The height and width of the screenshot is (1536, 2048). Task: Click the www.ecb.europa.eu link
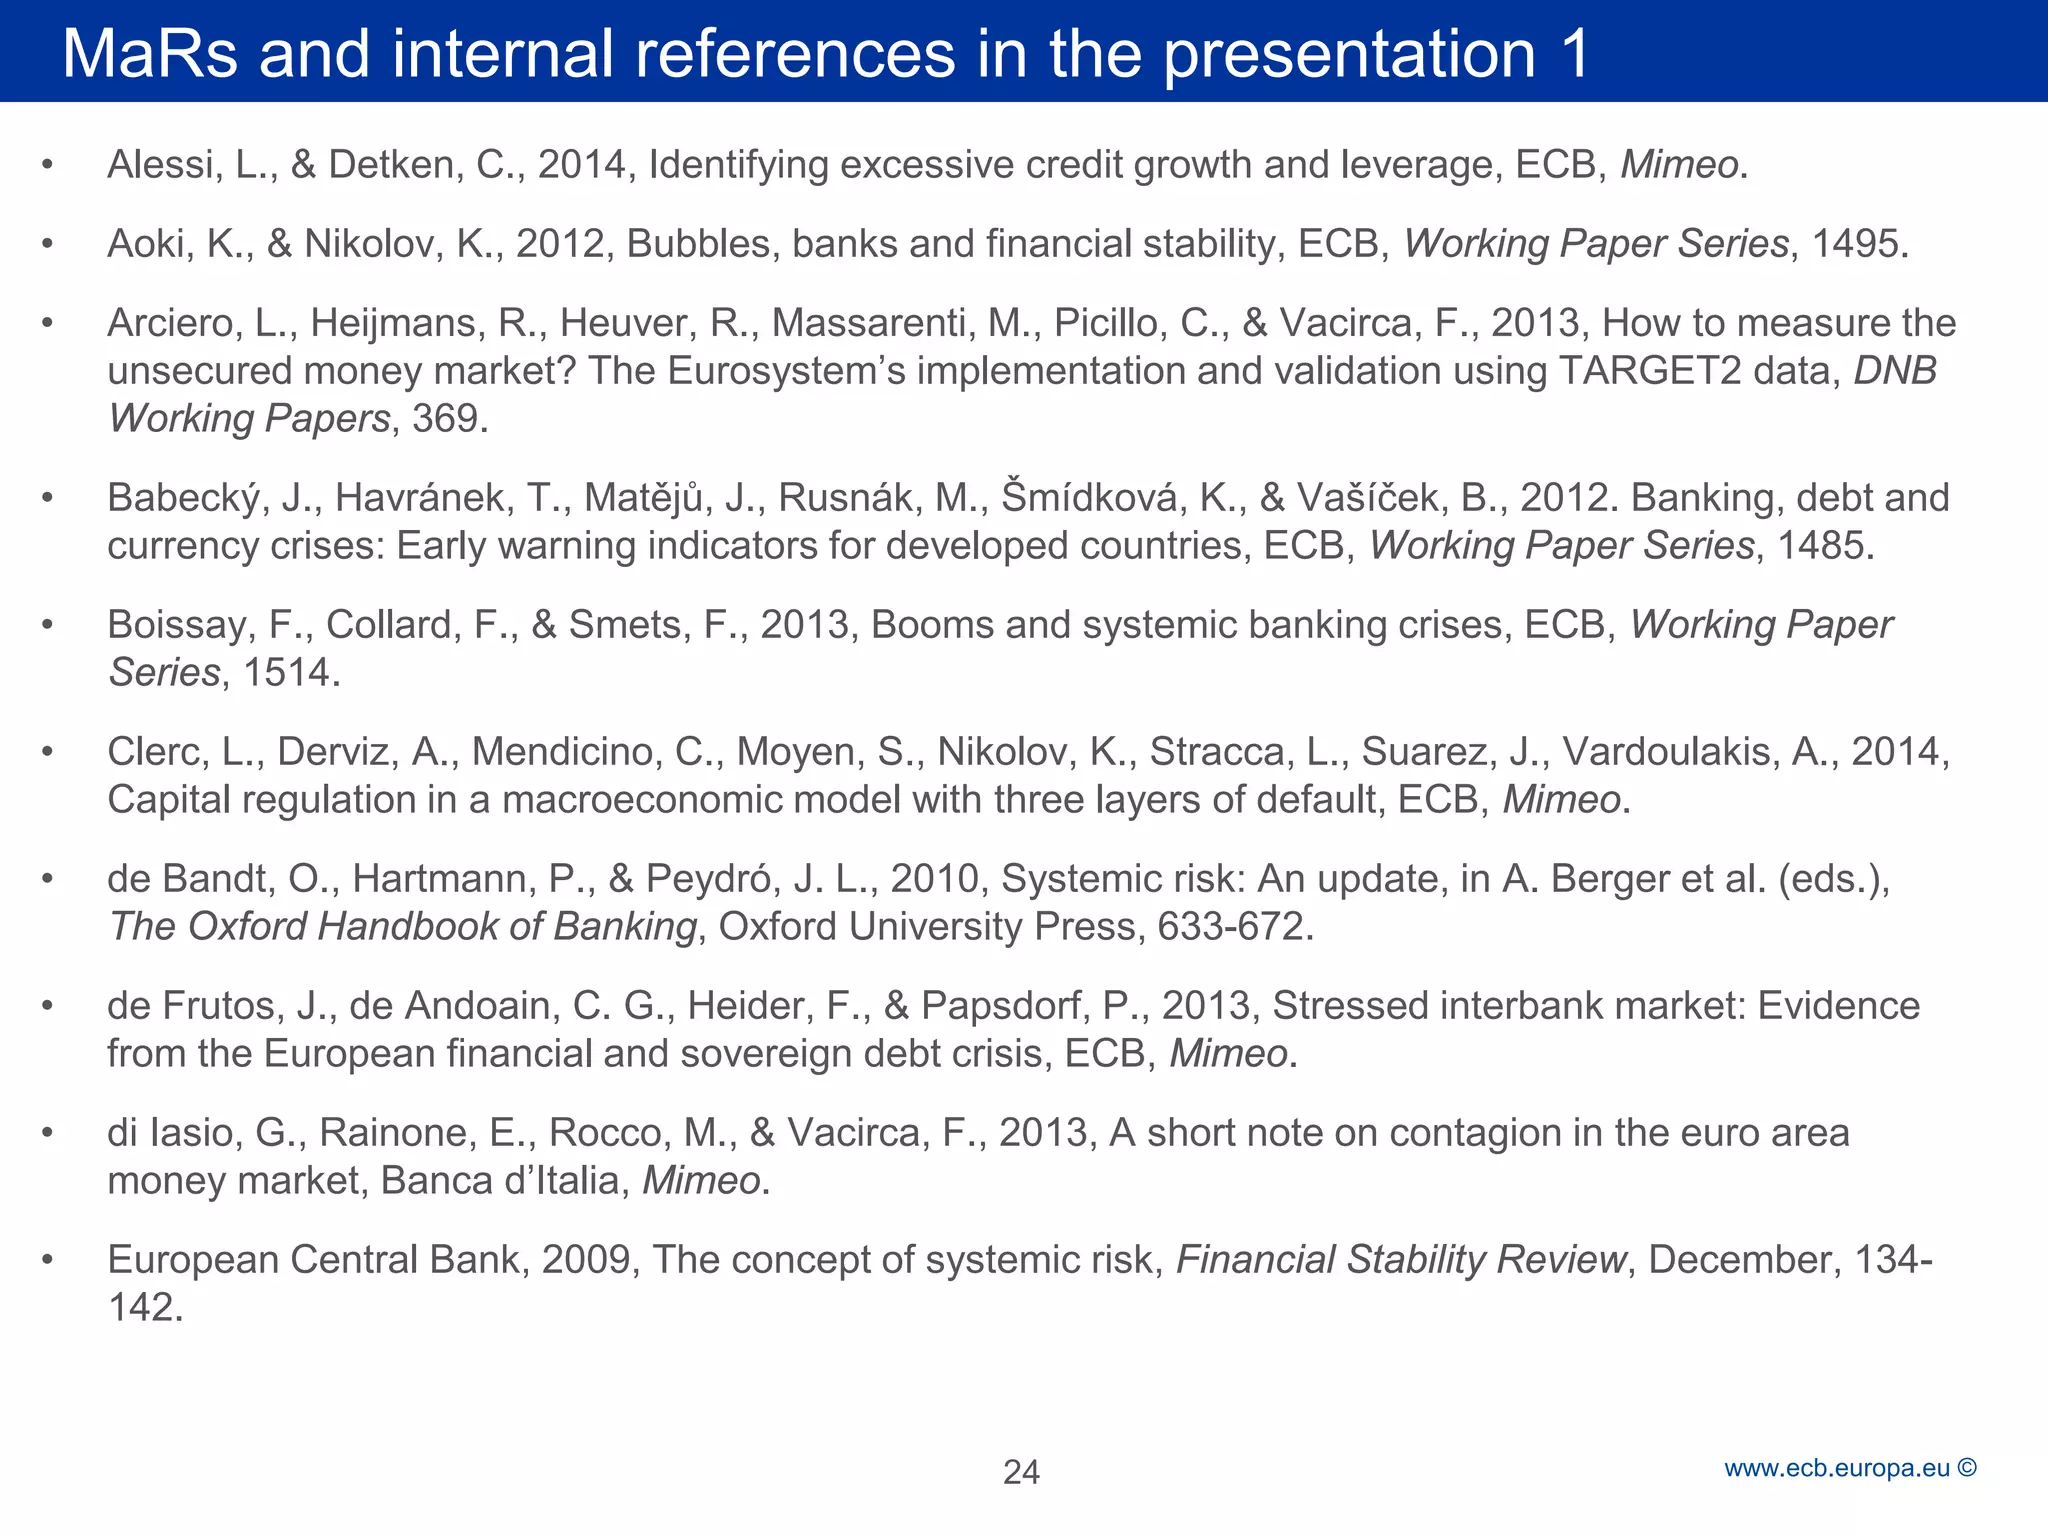(x=1836, y=1468)
